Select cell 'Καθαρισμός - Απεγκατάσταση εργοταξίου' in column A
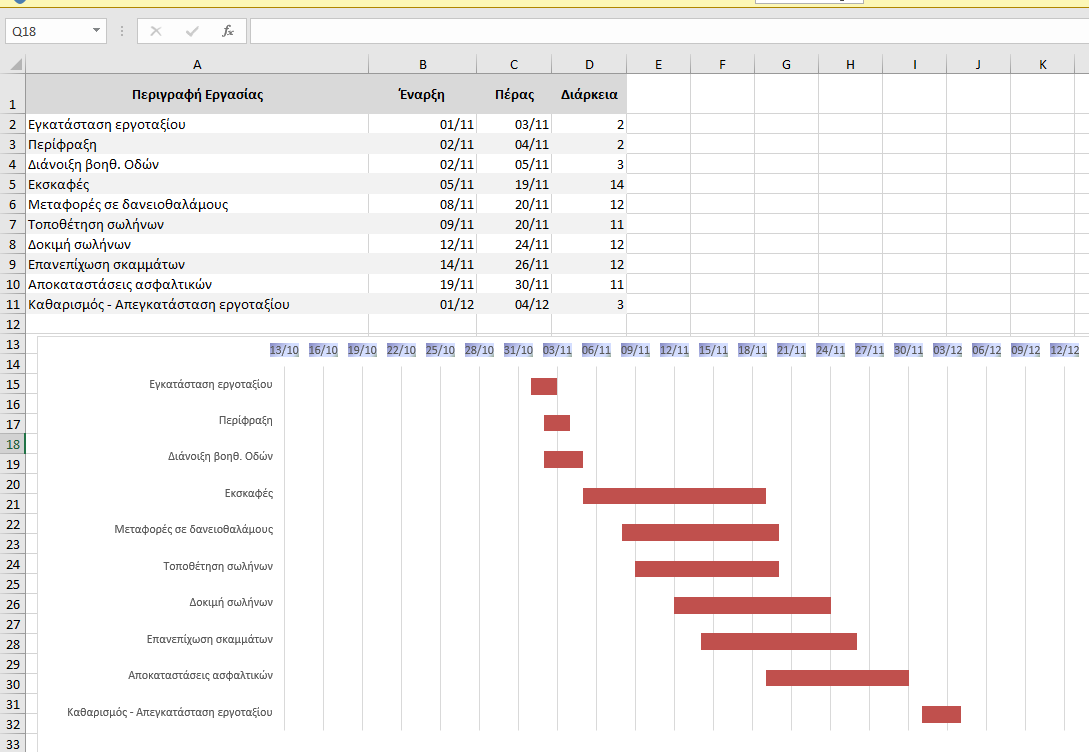 tap(197, 305)
